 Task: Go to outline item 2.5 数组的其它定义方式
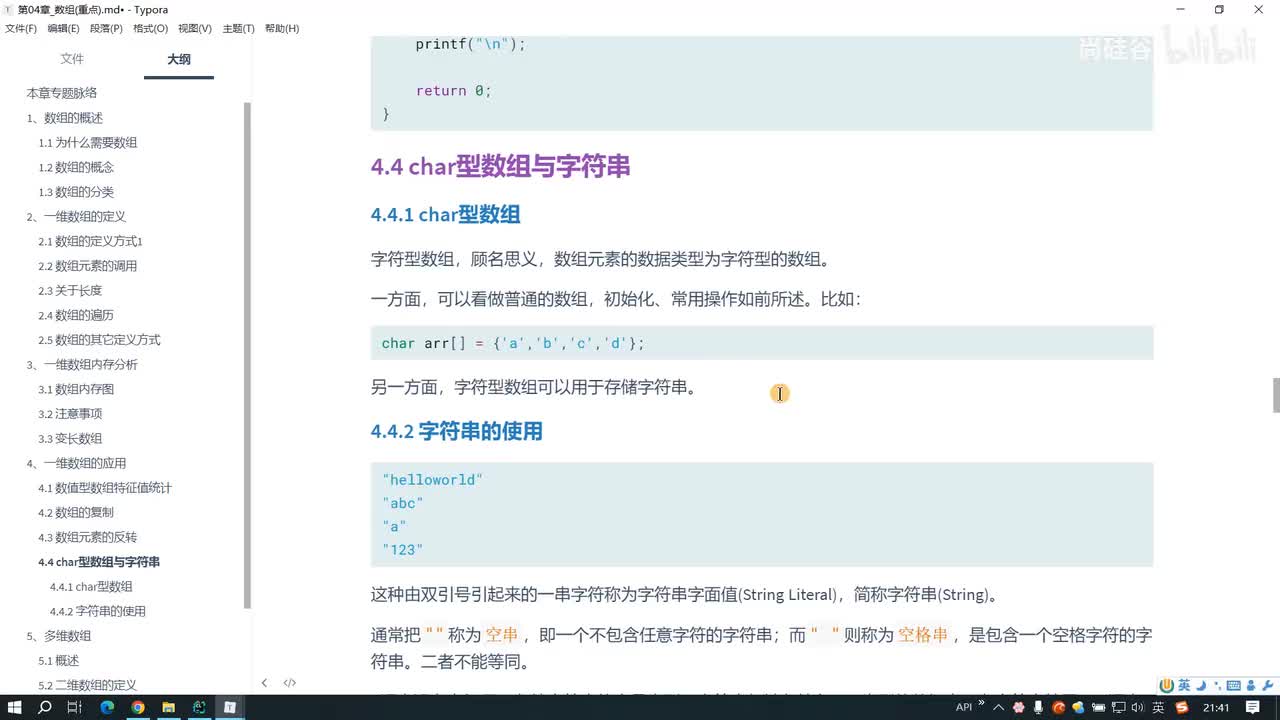pos(99,340)
